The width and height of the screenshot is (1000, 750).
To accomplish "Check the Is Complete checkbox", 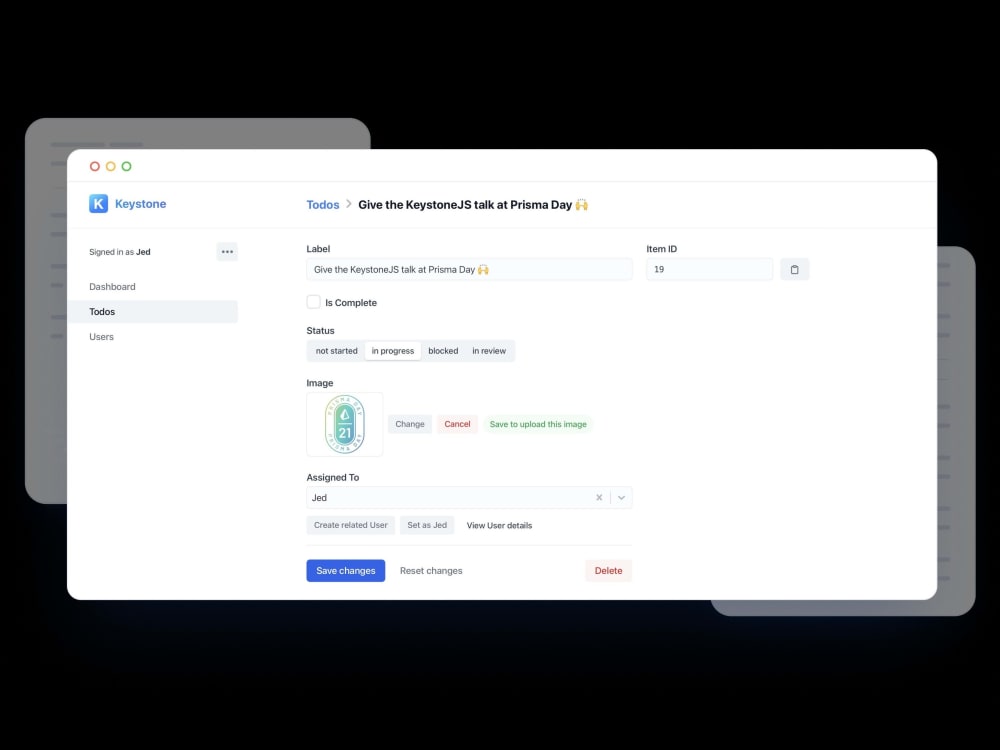I will point(313,301).
